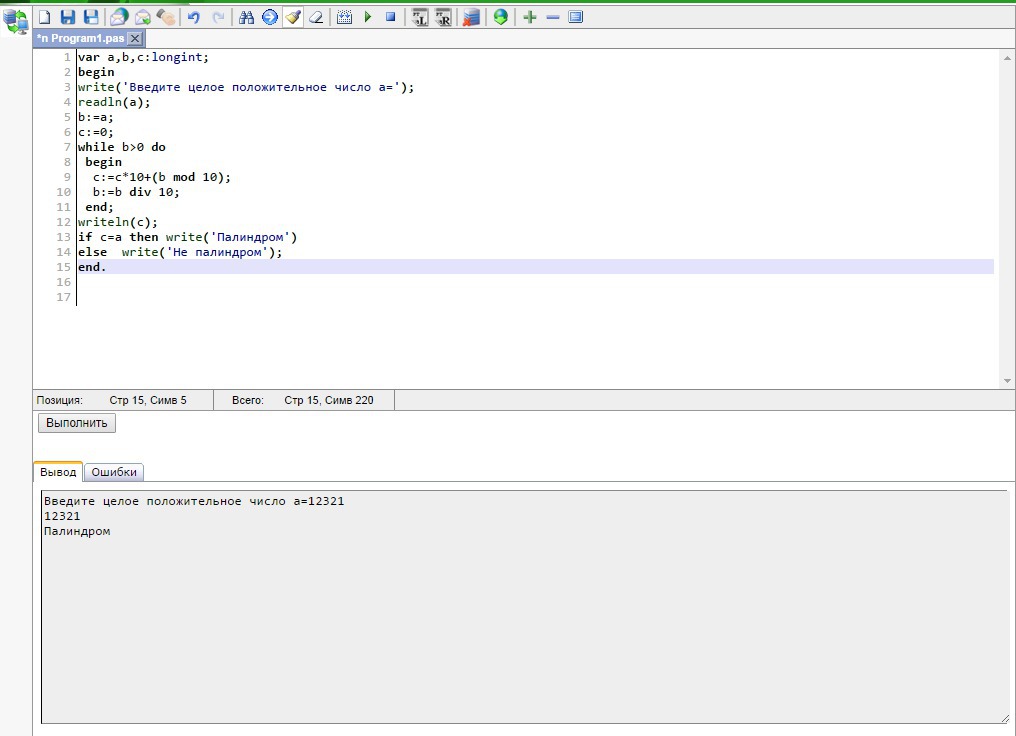Stop execution with the blue square icon
This screenshot has height=736, width=1016.
click(391, 17)
